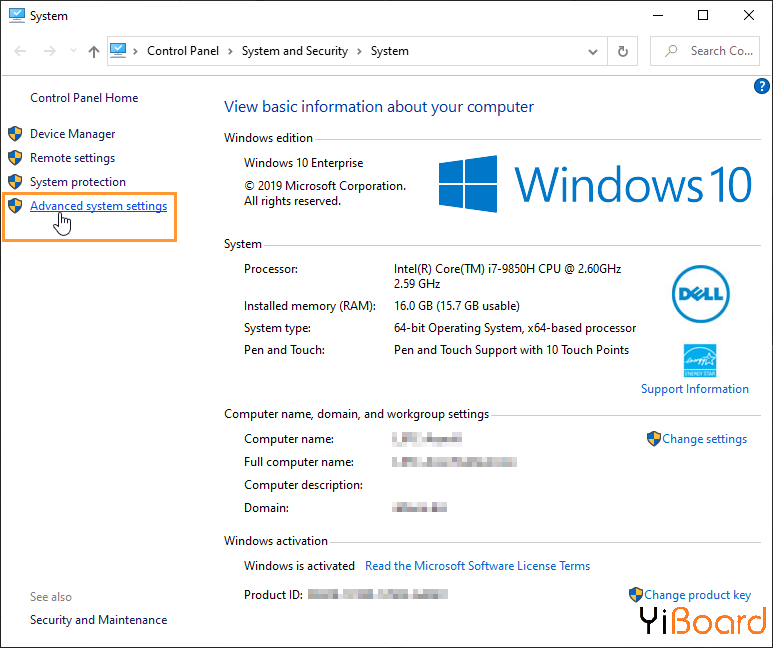
Task: Click the Change settings shield icon
Action: (654, 438)
